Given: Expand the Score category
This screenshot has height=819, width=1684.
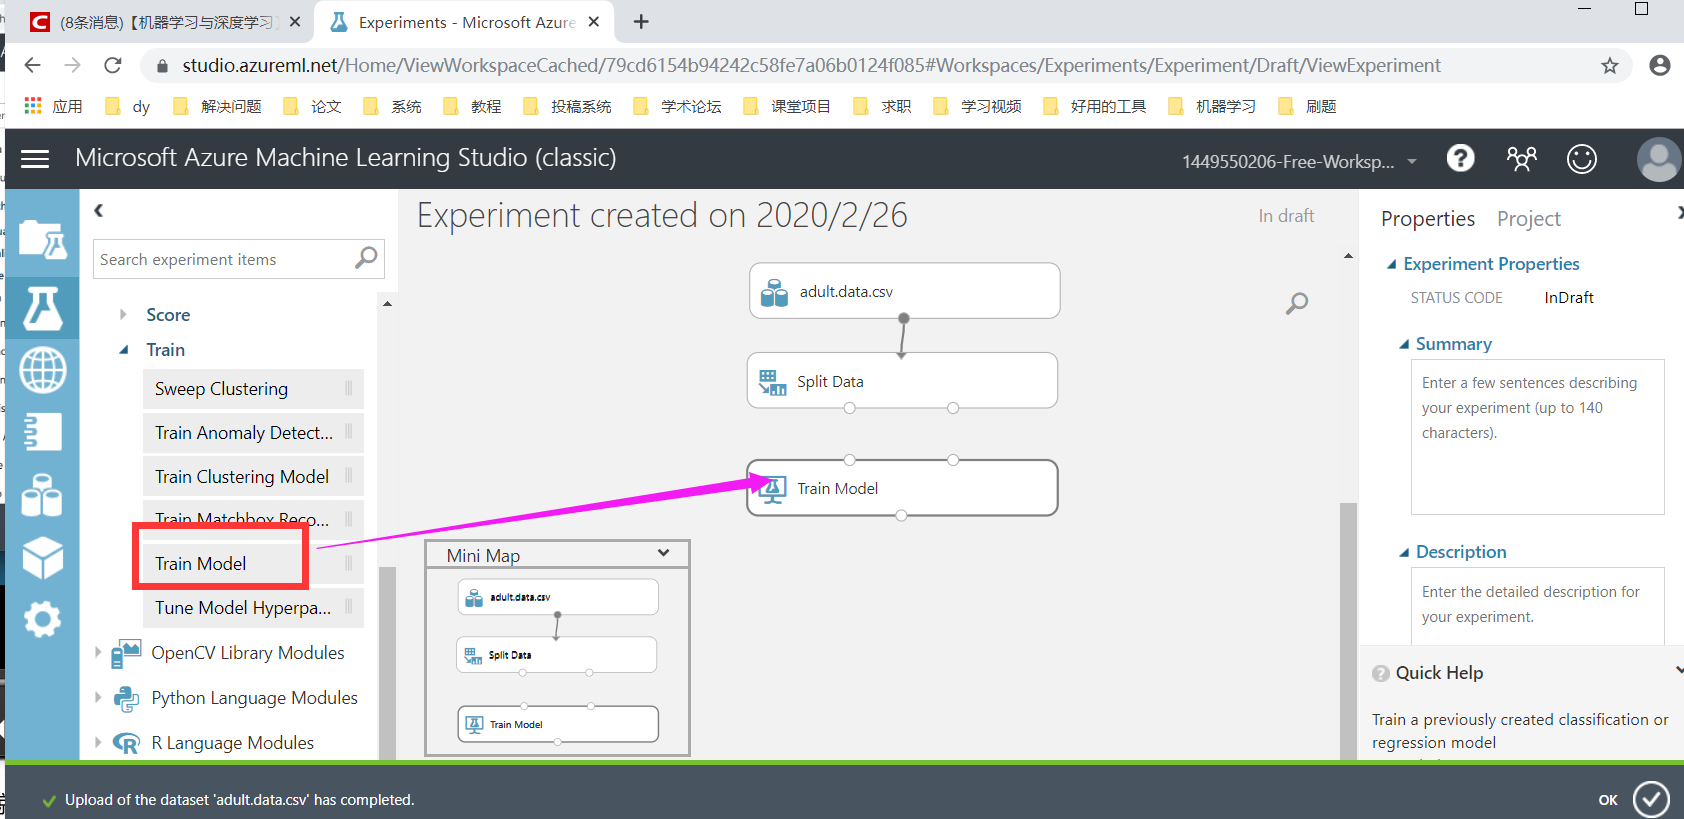Looking at the screenshot, I should click(x=123, y=314).
